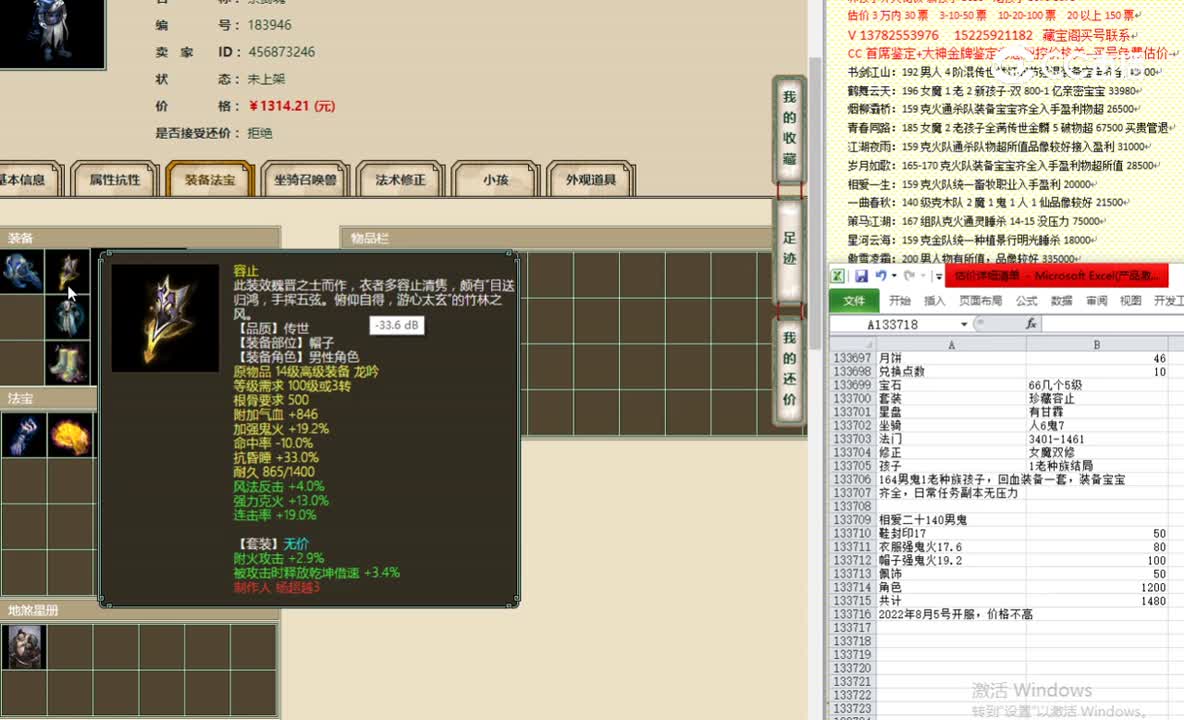The width and height of the screenshot is (1184, 720).
Task: Open the Undo history dropdown arrow
Action: pos(894,276)
